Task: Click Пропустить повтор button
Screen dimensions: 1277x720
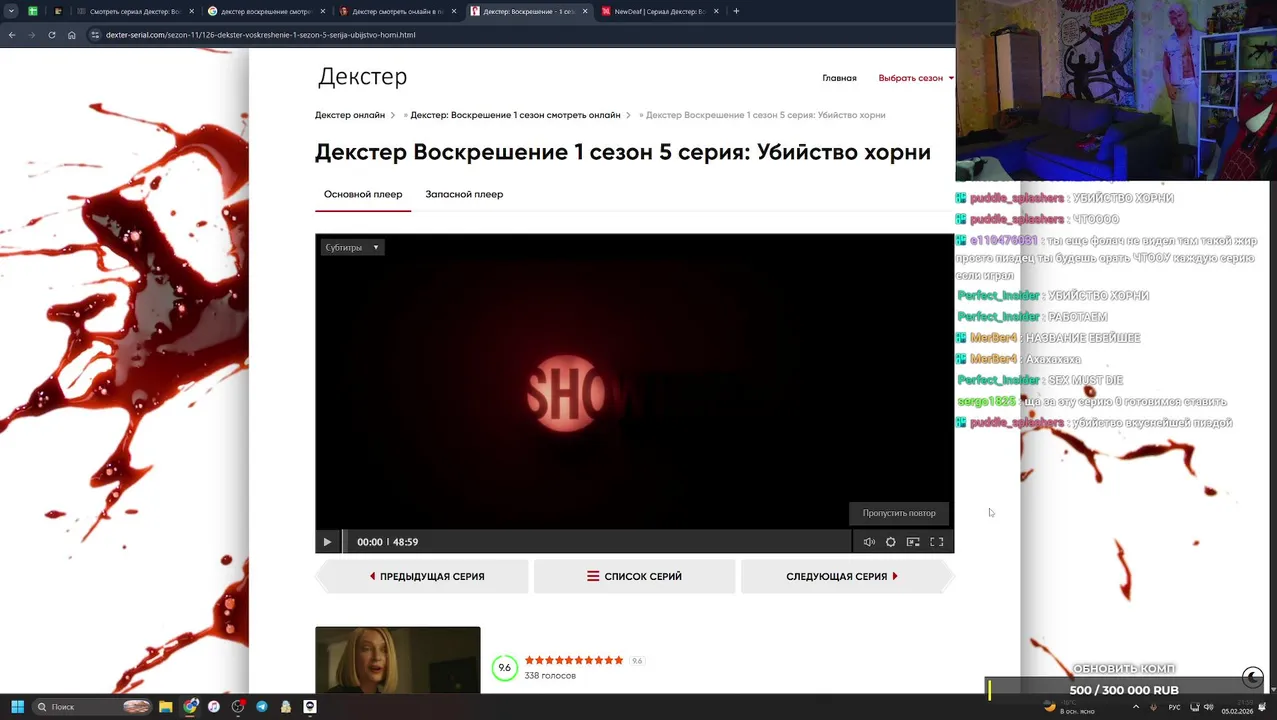Action: pyautogui.click(x=899, y=513)
